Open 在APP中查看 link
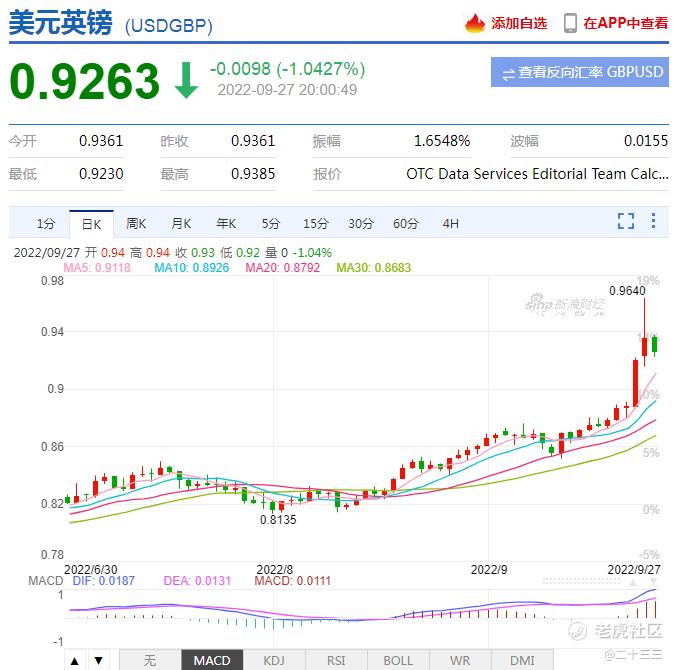 pos(625,23)
